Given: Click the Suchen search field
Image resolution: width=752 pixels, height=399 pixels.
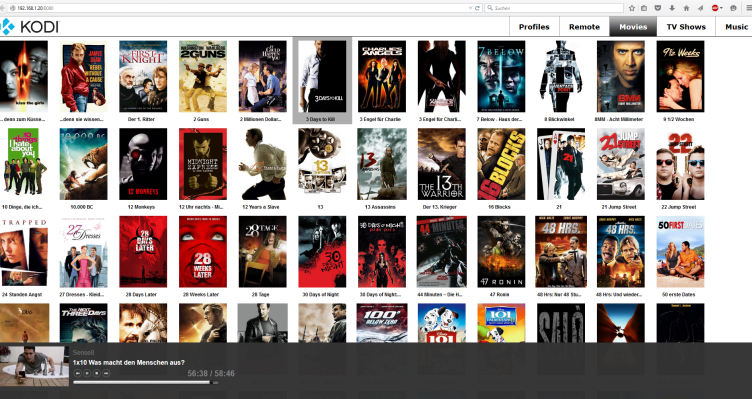Looking at the screenshot, I should tap(554, 8).
